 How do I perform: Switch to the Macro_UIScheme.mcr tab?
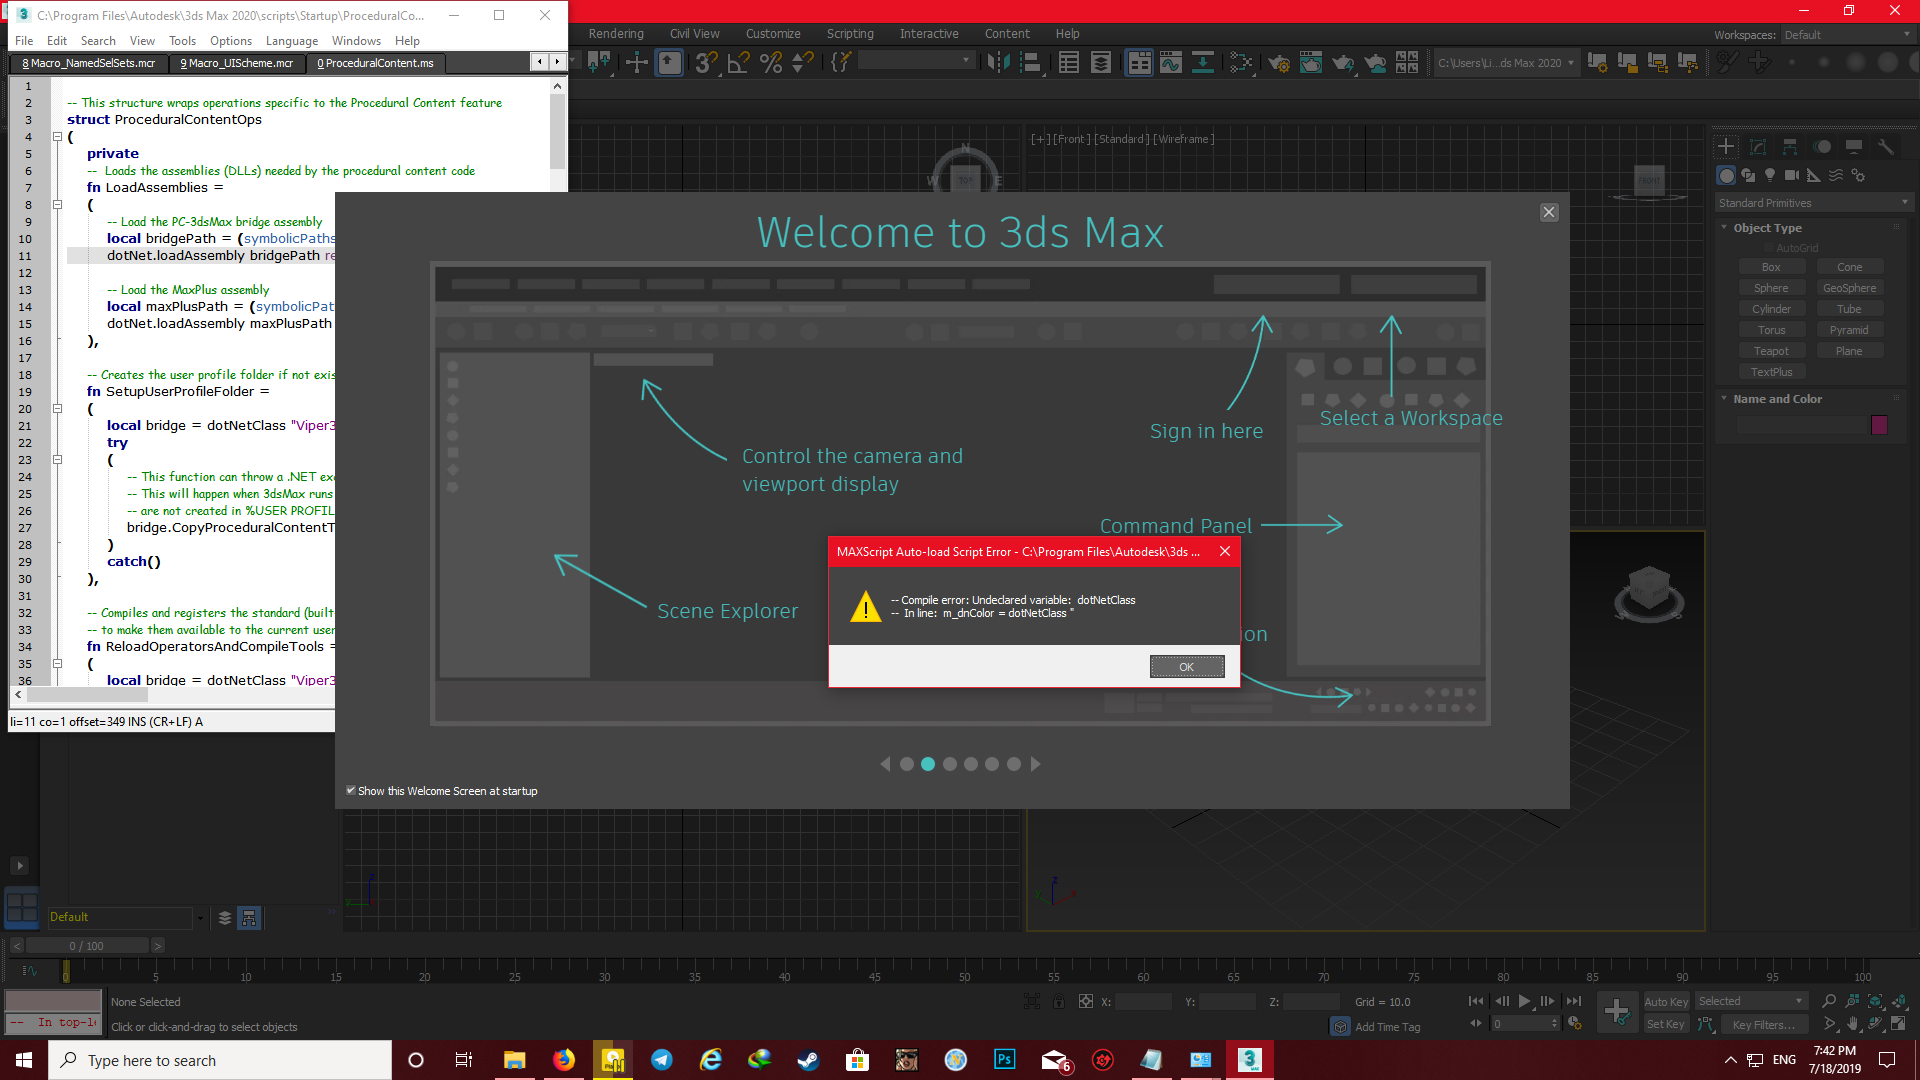(237, 63)
